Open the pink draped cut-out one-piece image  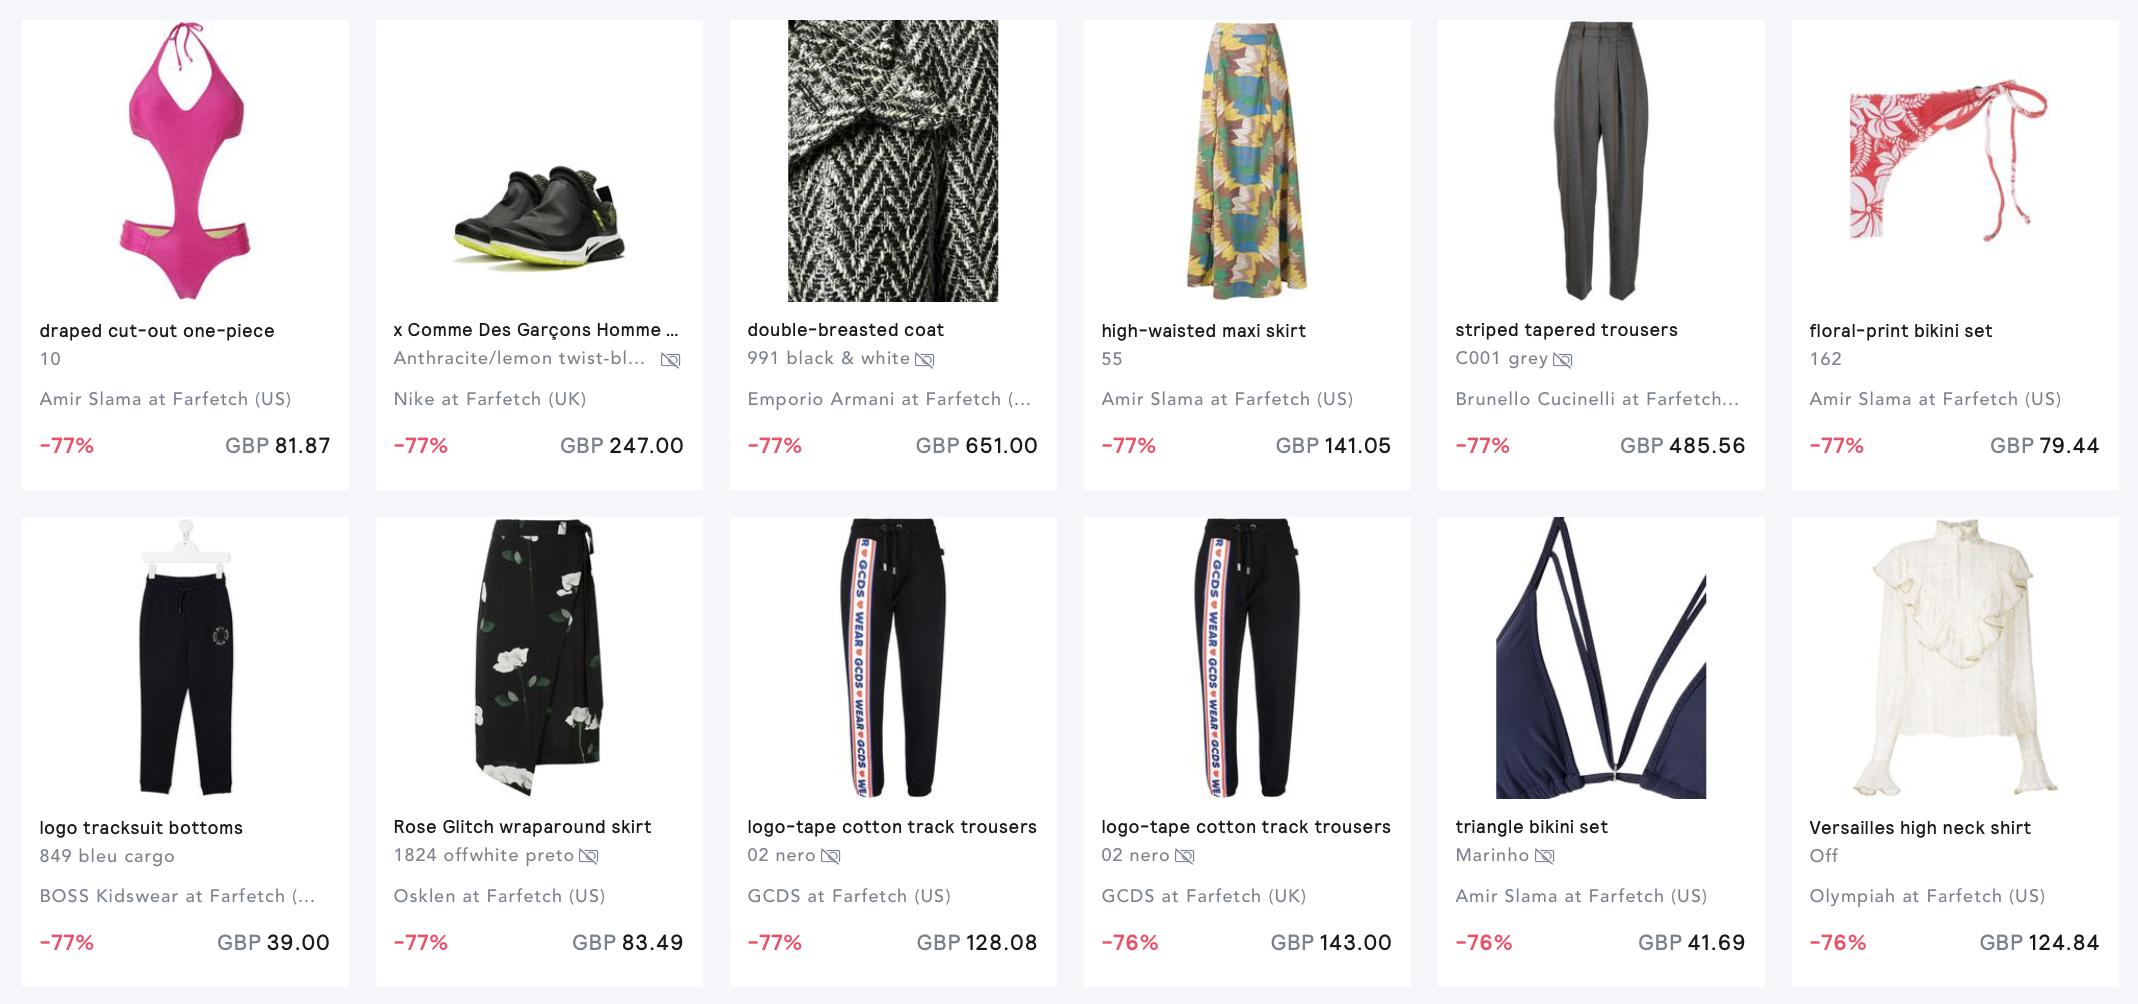tap(185, 161)
